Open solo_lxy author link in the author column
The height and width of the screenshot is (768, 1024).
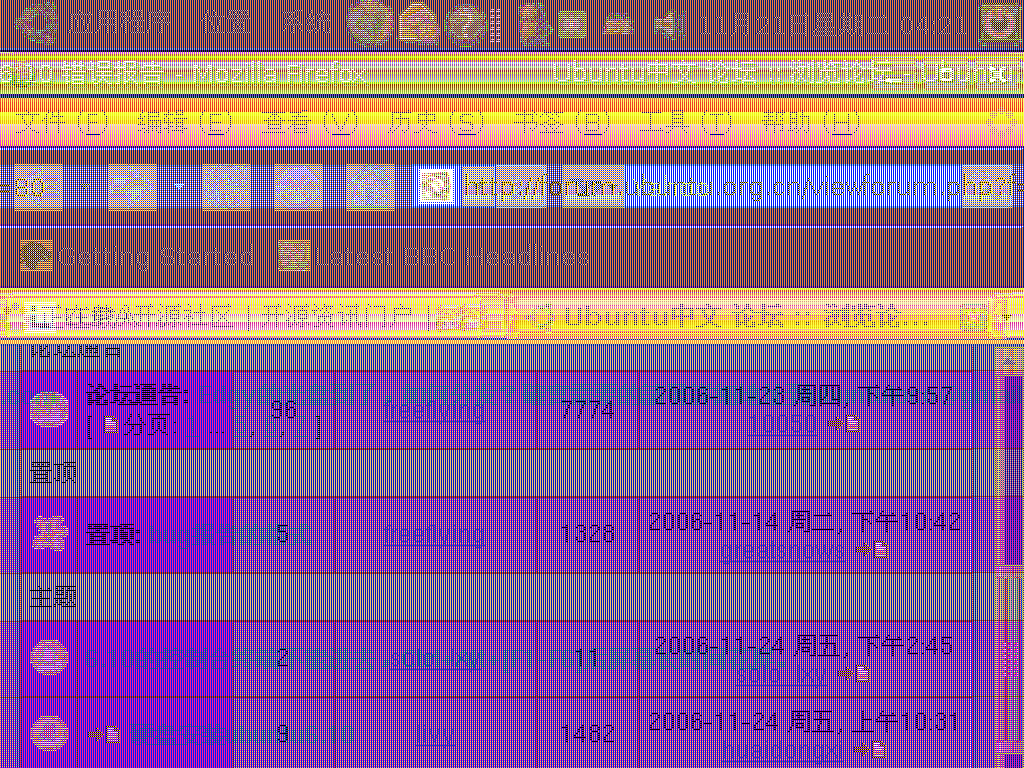(436, 659)
